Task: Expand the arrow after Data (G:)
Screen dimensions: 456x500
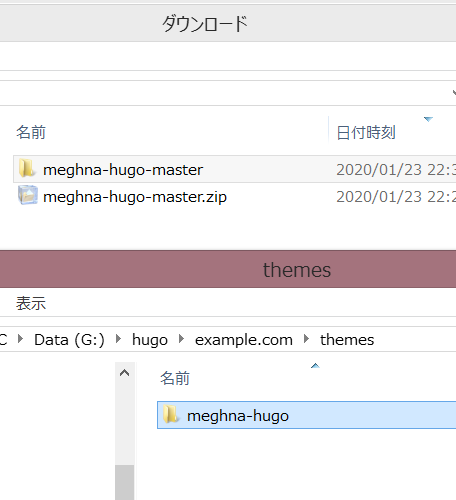Action: [x=118, y=339]
